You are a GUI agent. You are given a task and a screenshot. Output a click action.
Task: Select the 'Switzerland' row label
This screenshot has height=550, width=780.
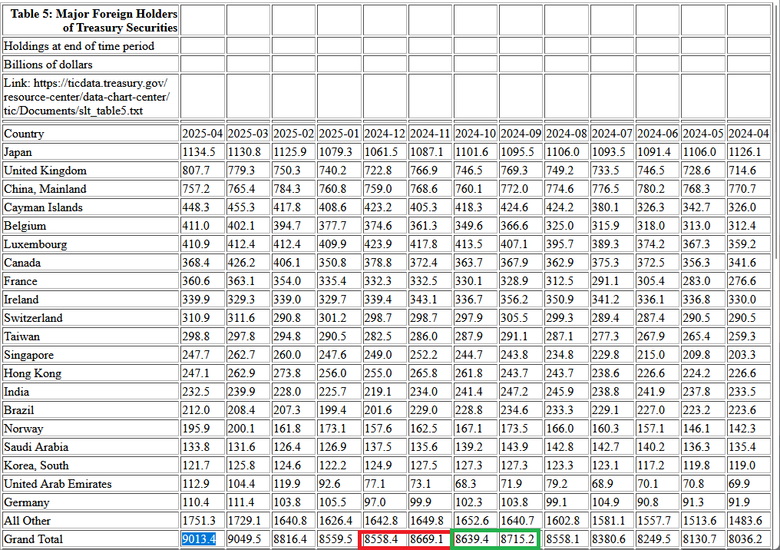coord(33,318)
